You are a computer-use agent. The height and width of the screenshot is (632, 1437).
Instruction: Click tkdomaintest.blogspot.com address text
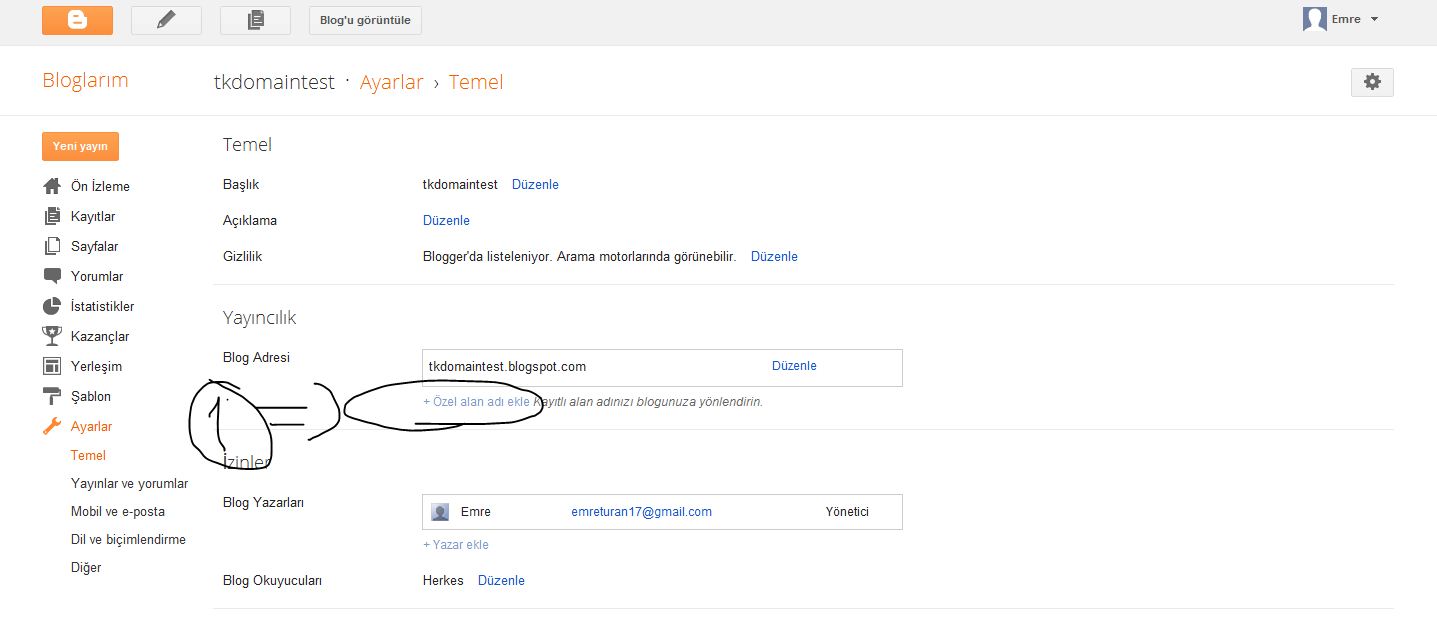pos(507,366)
